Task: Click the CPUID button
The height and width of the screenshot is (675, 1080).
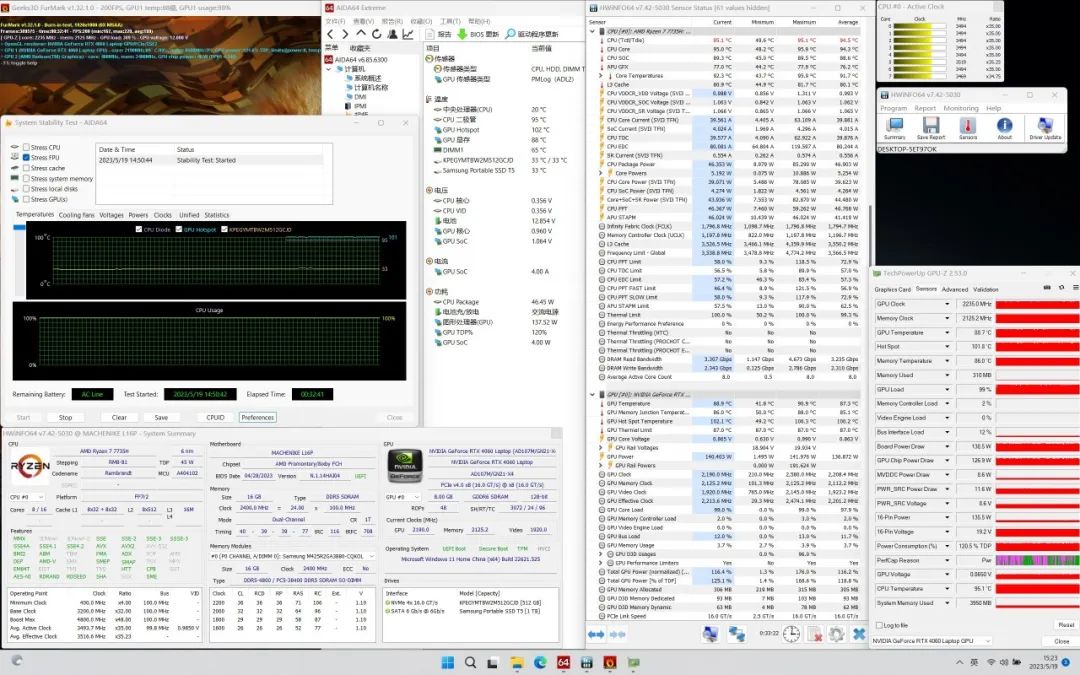Action: (x=216, y=417)
